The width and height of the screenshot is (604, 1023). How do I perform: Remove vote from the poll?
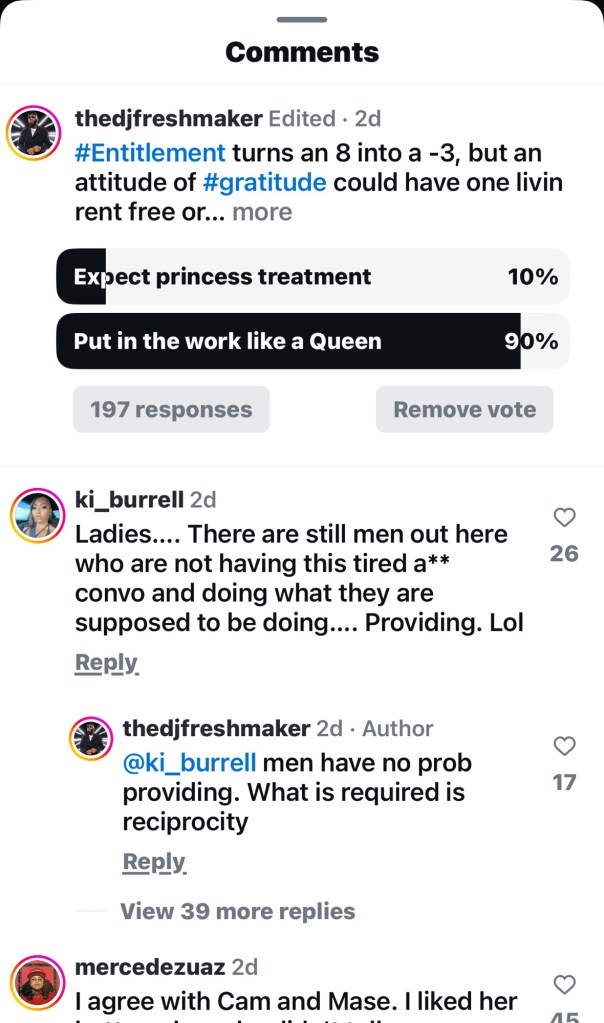[464, 409]
